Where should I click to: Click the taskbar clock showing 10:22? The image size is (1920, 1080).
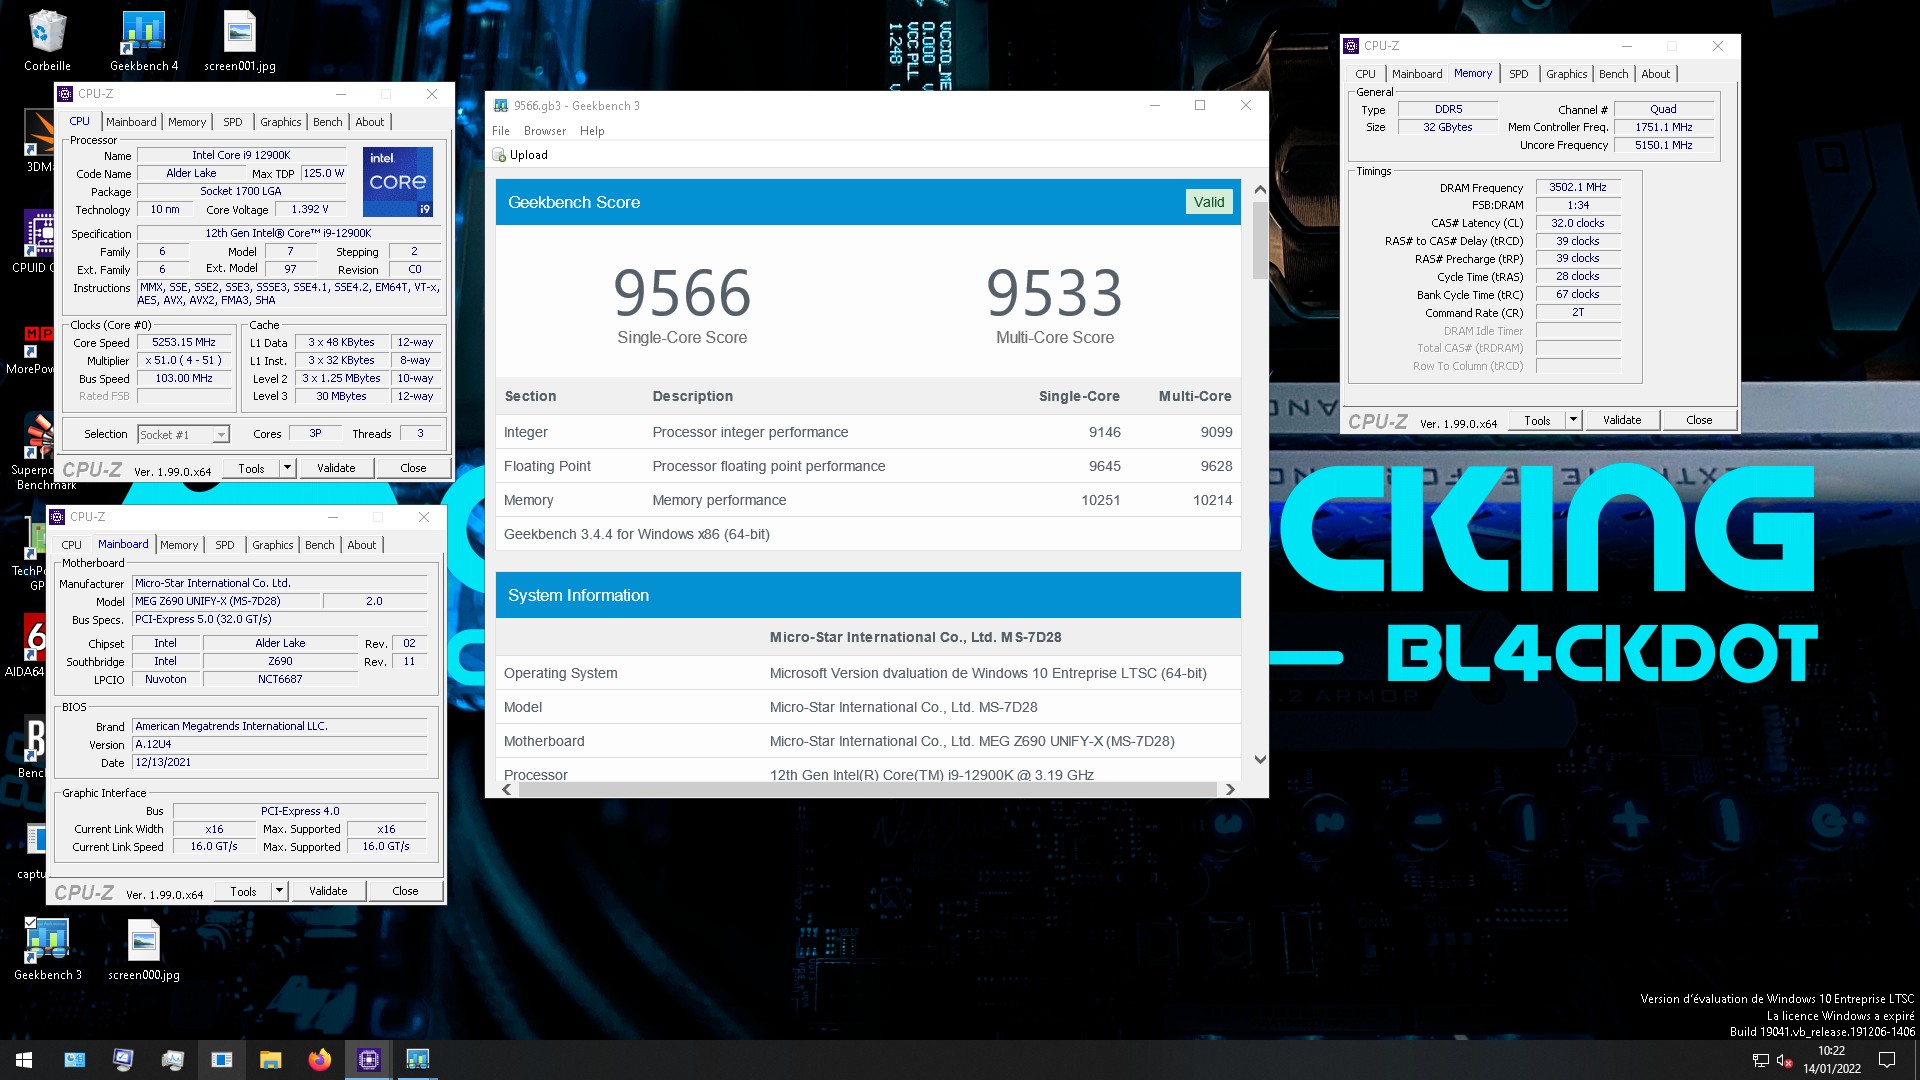(x=1832, y=1060)
